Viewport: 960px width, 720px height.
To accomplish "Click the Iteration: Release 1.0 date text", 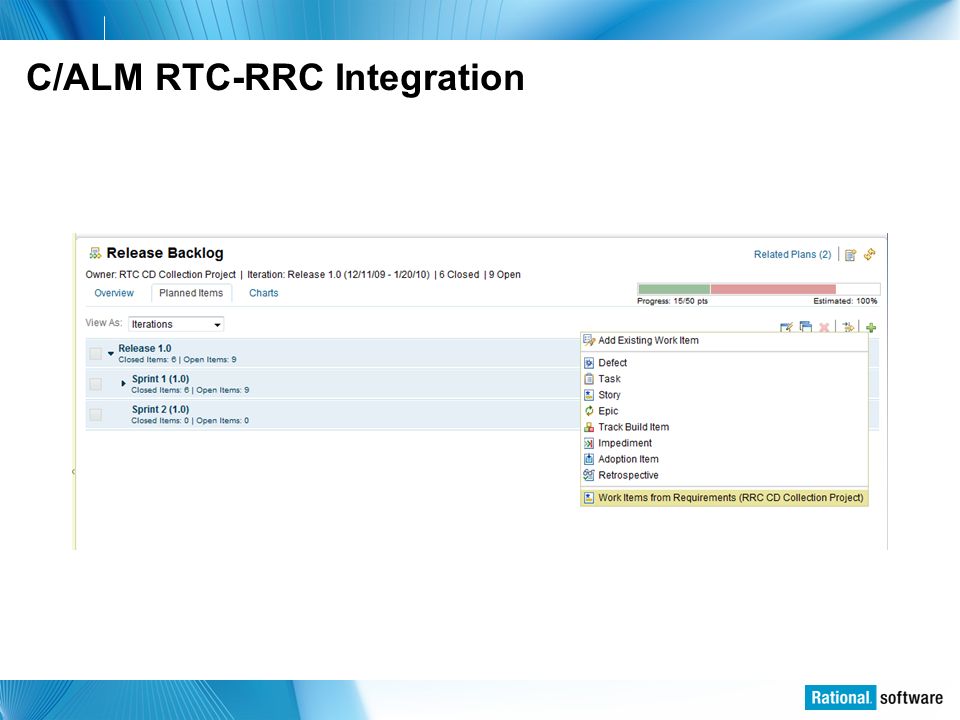I will 339,275.
